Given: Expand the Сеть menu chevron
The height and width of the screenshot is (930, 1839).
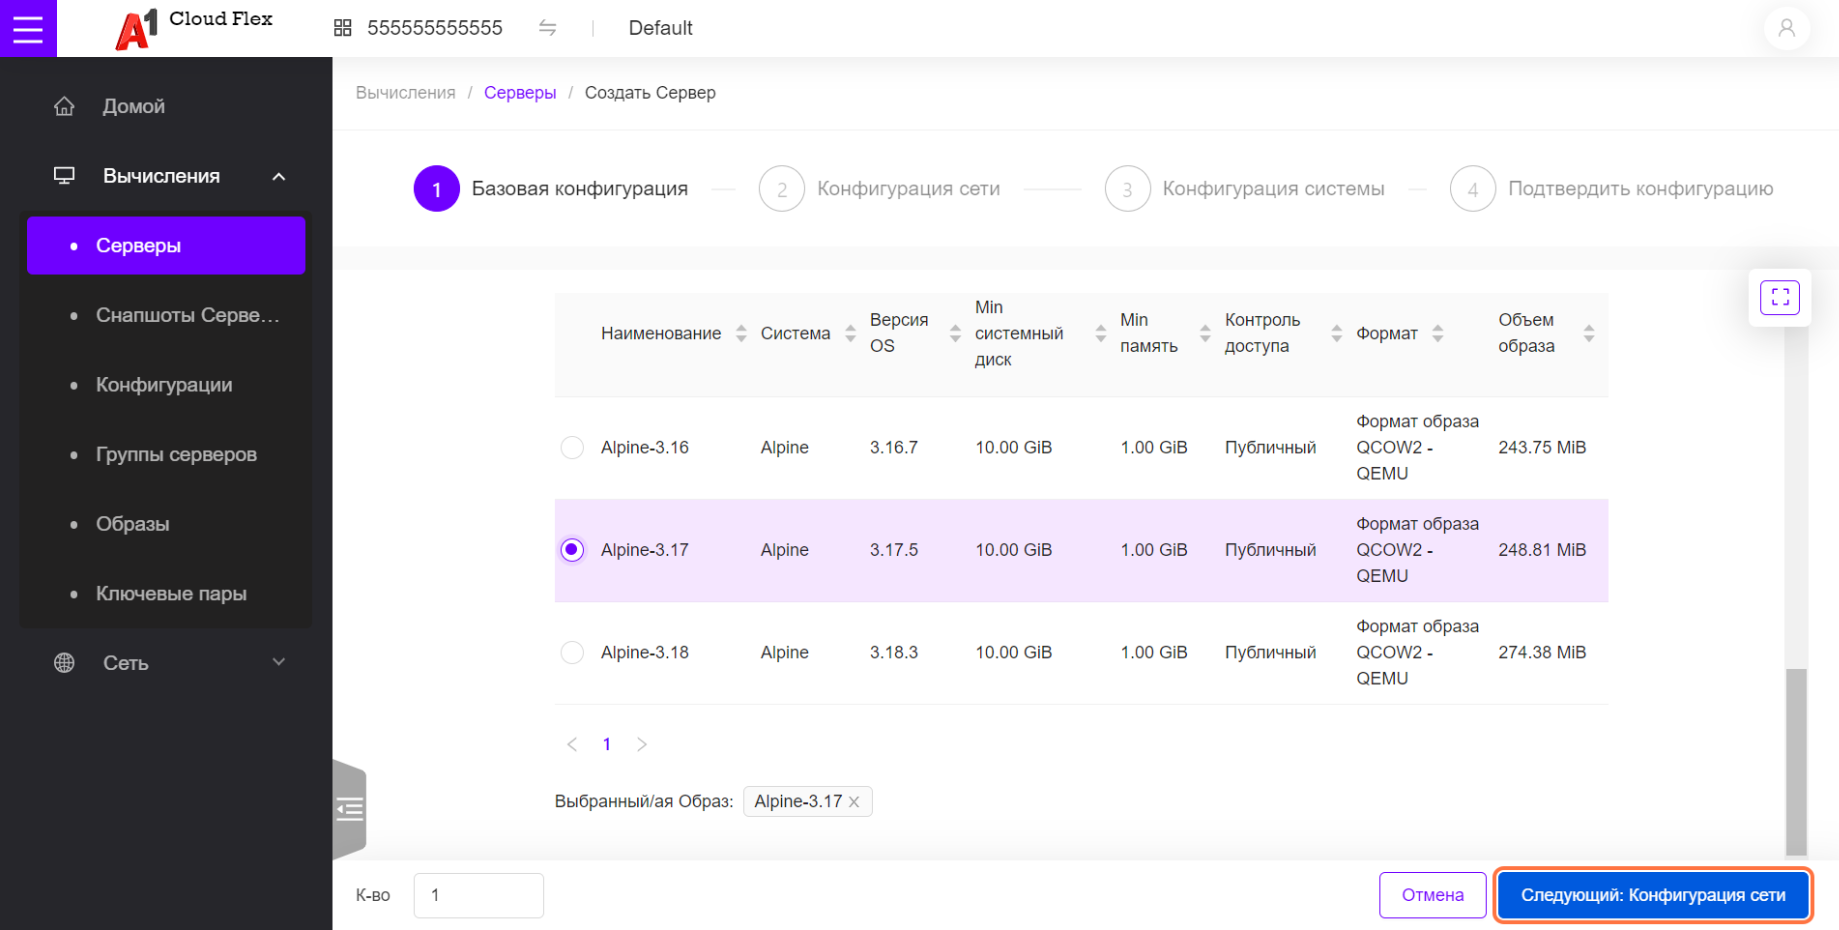Looking at the screenshot, I should click(279, 662).
